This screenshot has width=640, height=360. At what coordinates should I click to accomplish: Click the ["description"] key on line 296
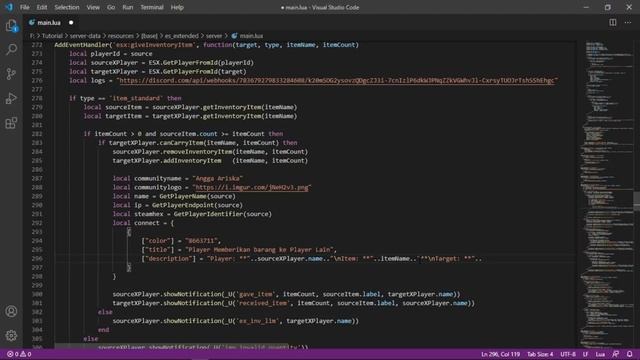pyautogui.click(x=169, y=259)
